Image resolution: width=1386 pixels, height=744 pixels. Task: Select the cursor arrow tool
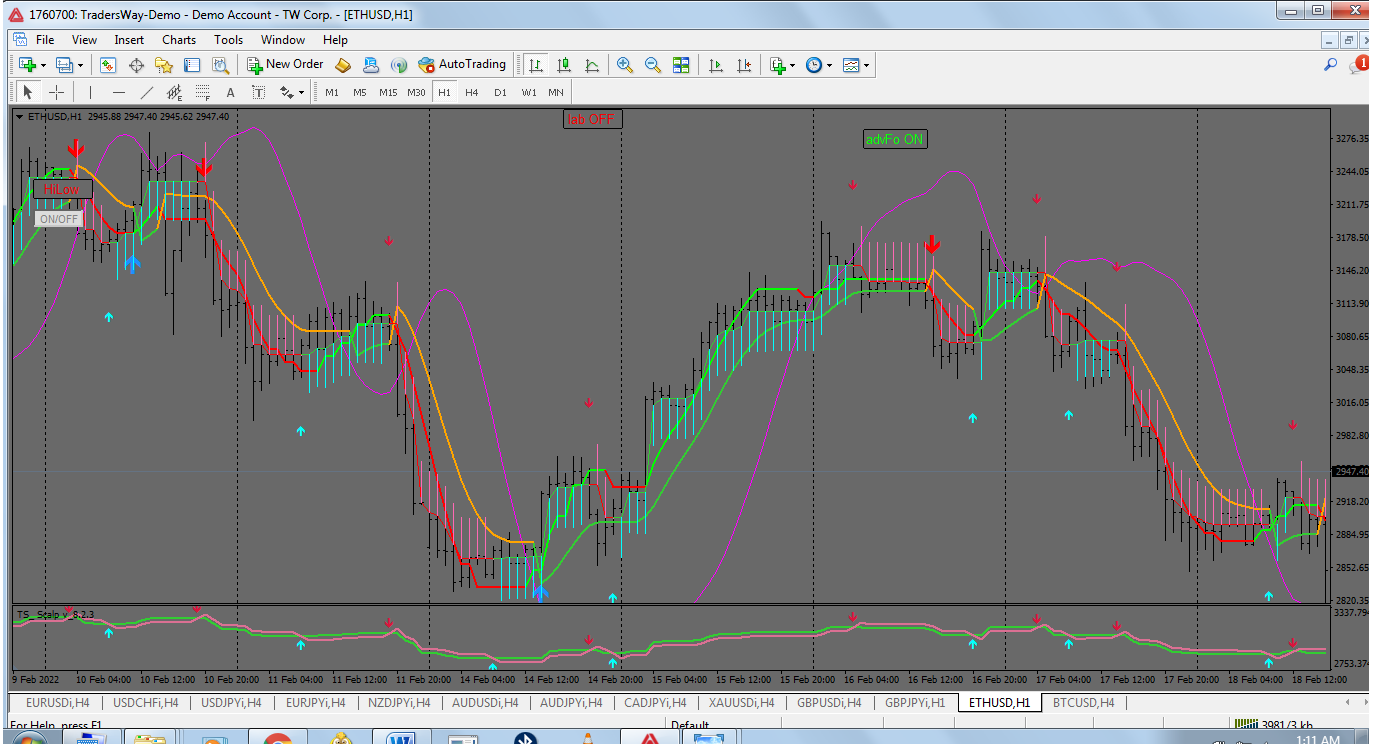28,92
